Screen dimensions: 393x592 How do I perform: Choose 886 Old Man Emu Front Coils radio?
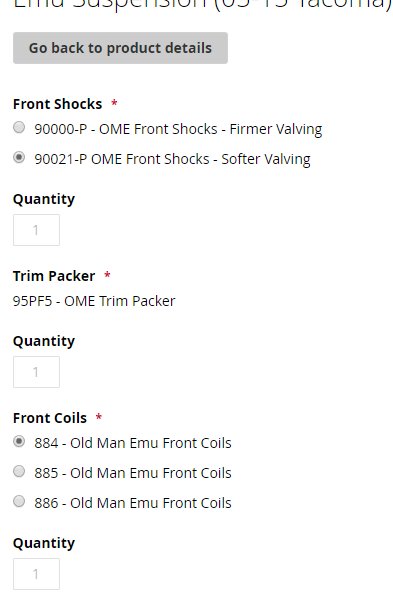click(19, 501)
